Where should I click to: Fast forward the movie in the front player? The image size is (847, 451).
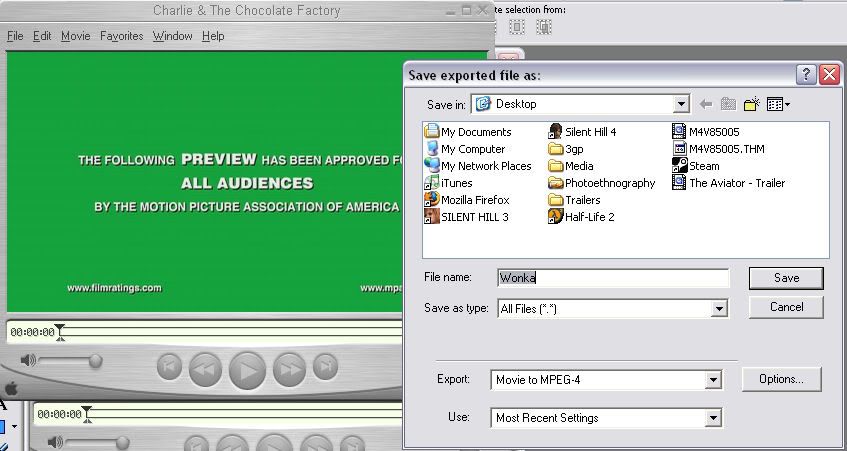click(x=290, y=369)
